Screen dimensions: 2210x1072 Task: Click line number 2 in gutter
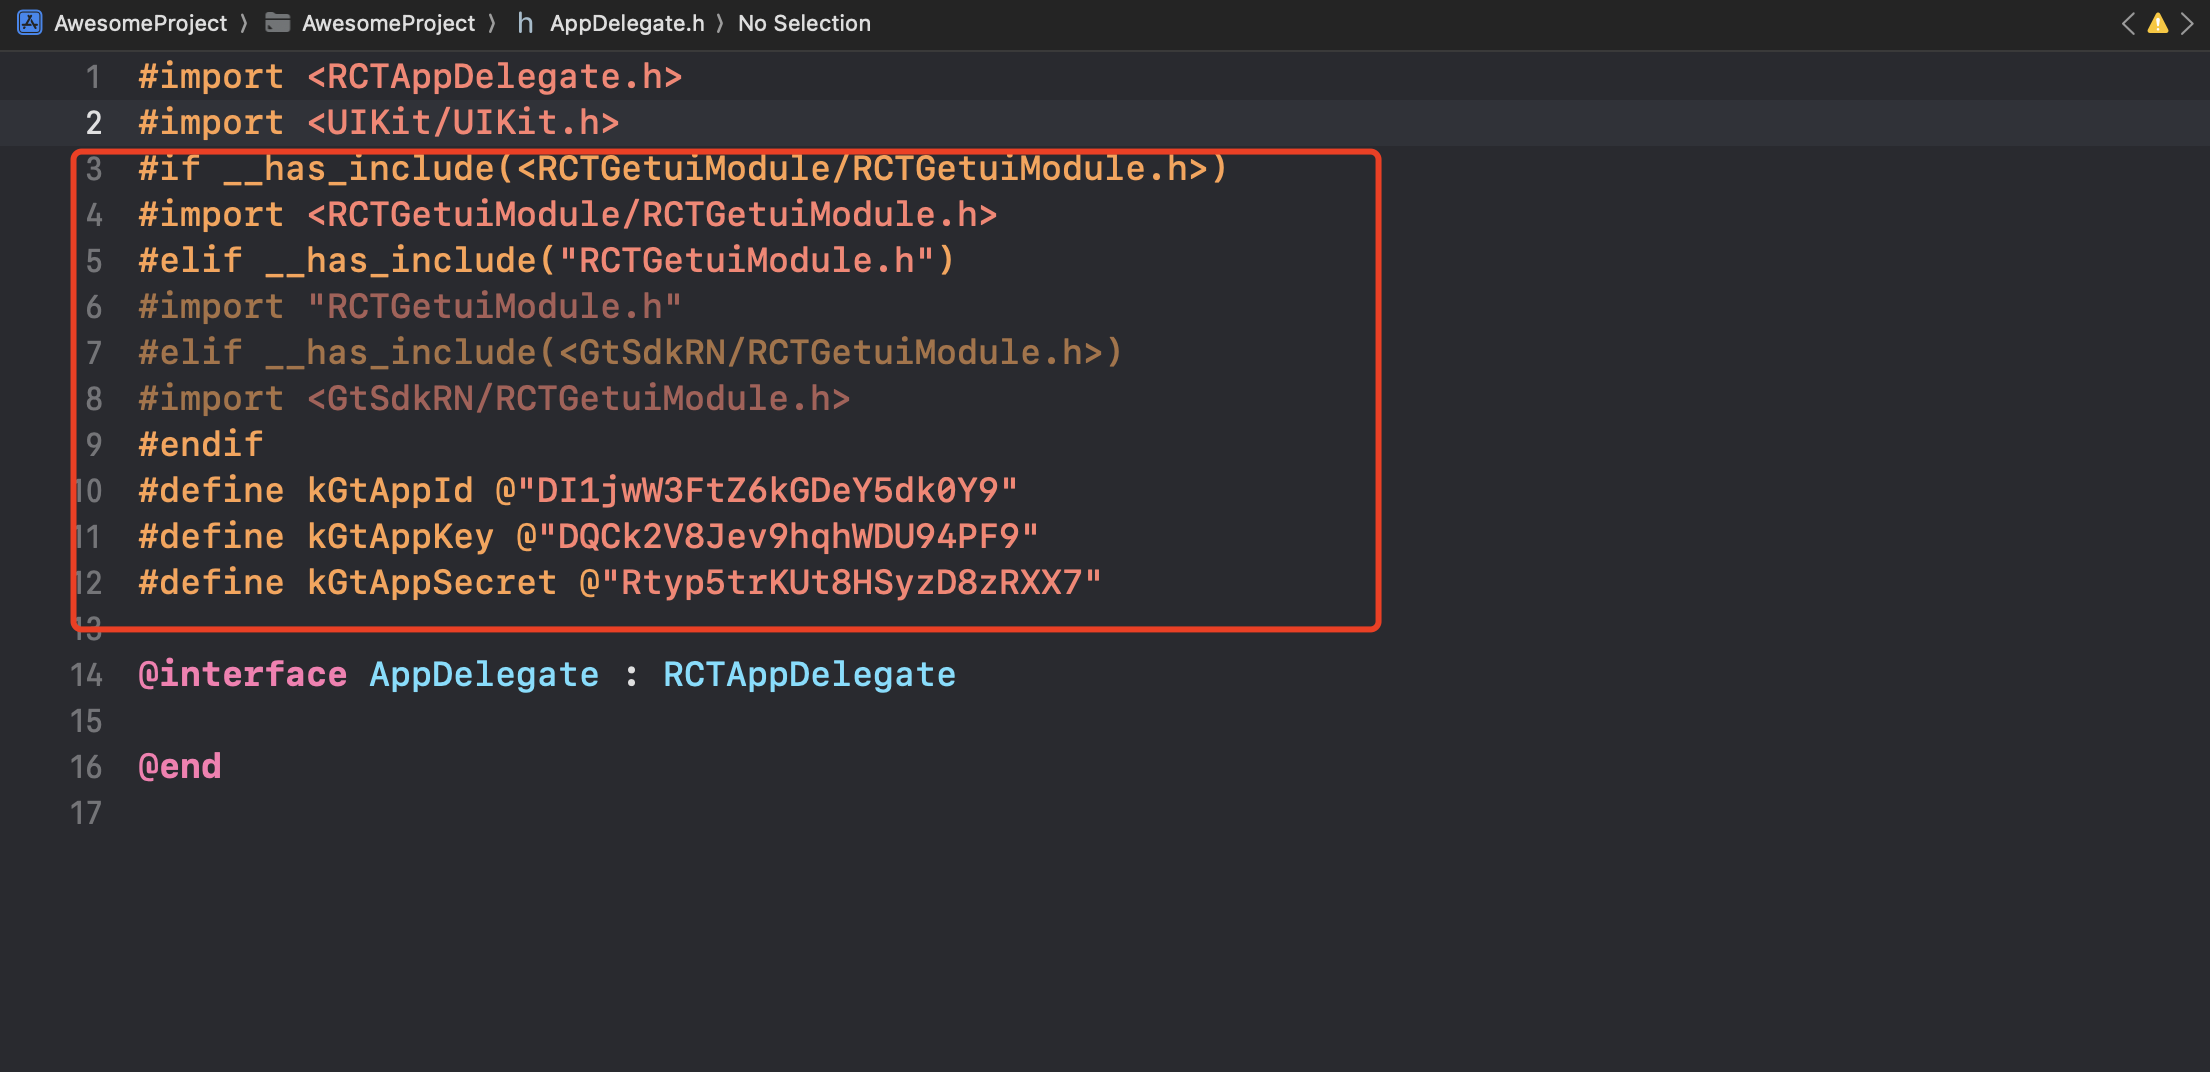click(x=93, y=123)
